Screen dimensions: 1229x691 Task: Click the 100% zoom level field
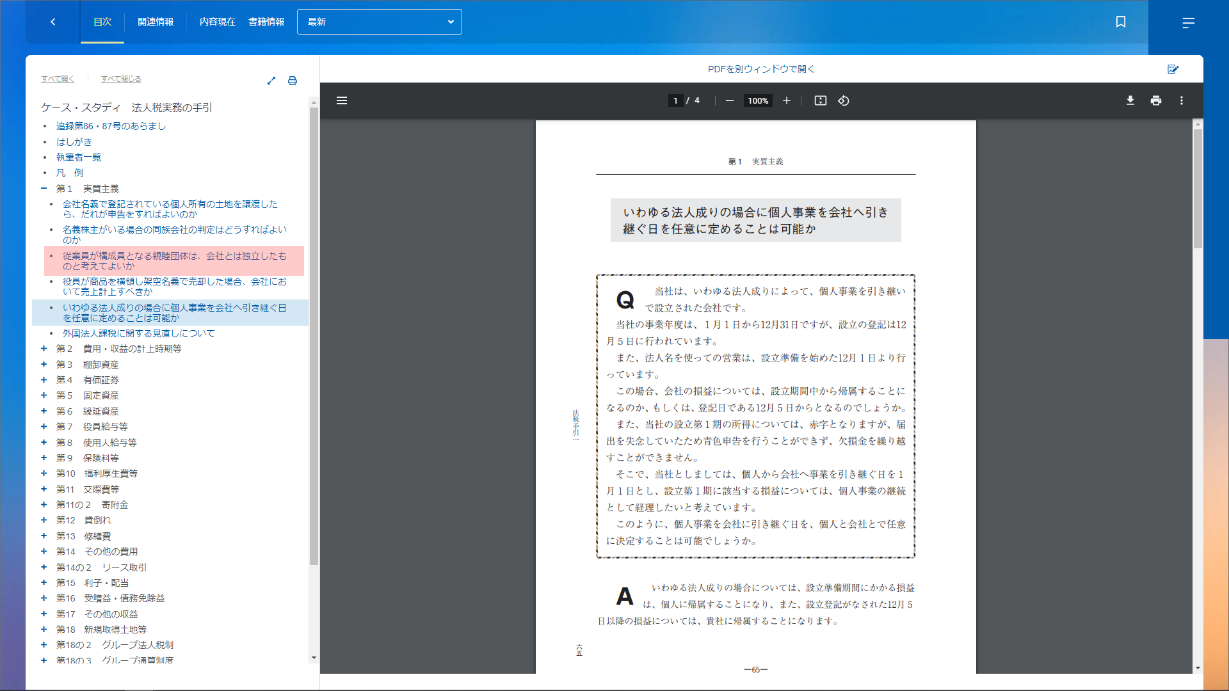point(758,100)
